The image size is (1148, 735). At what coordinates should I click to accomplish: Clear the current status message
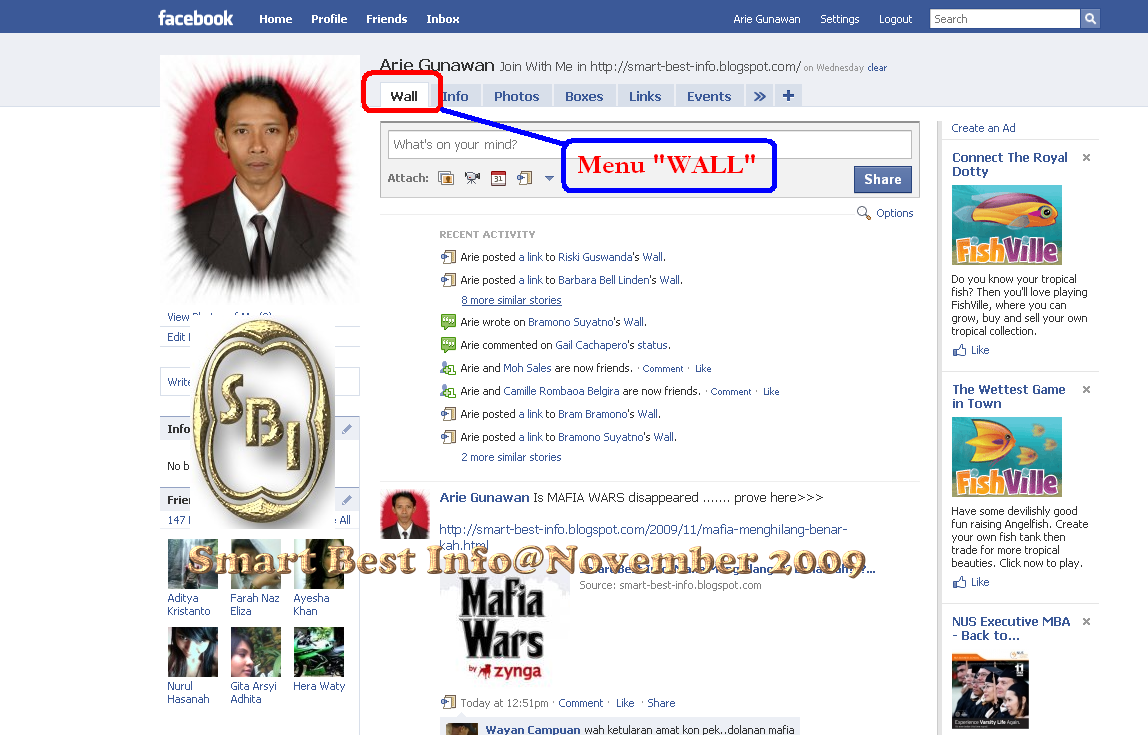877,67
